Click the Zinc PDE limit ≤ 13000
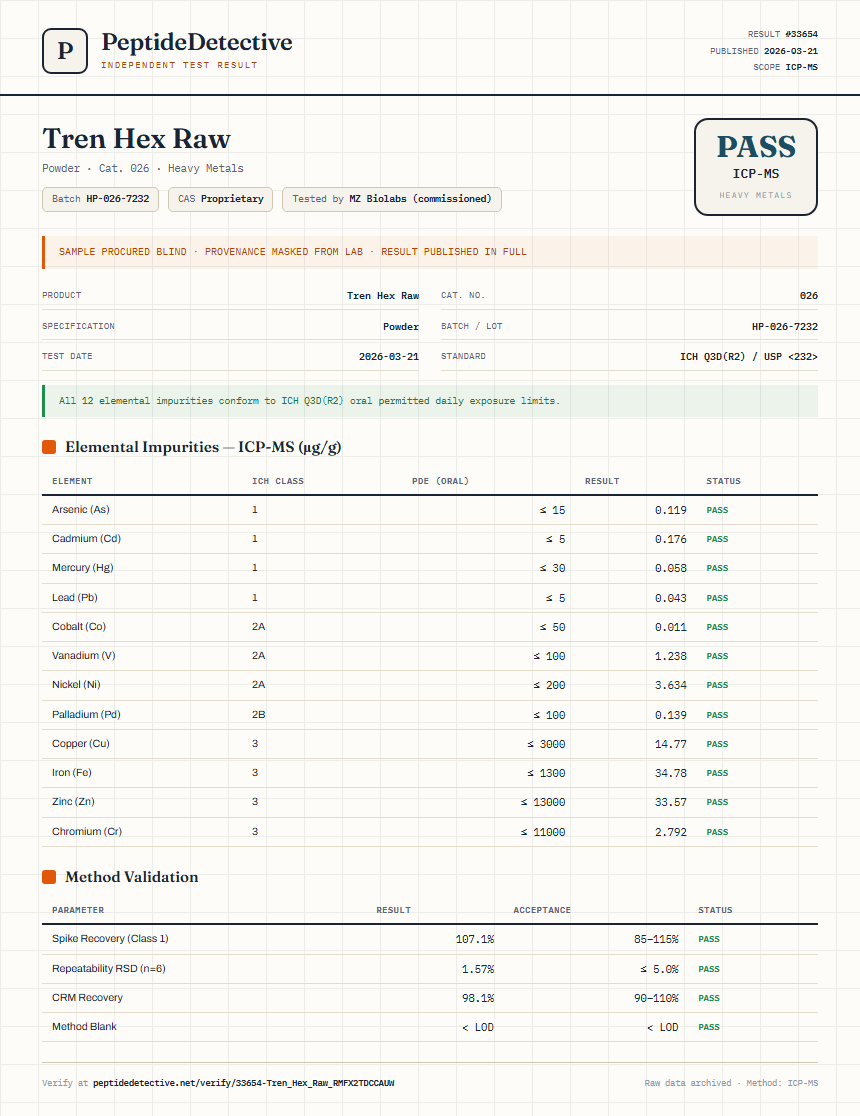This screenshot has height=1116, width=860. [x=542, y=802]
